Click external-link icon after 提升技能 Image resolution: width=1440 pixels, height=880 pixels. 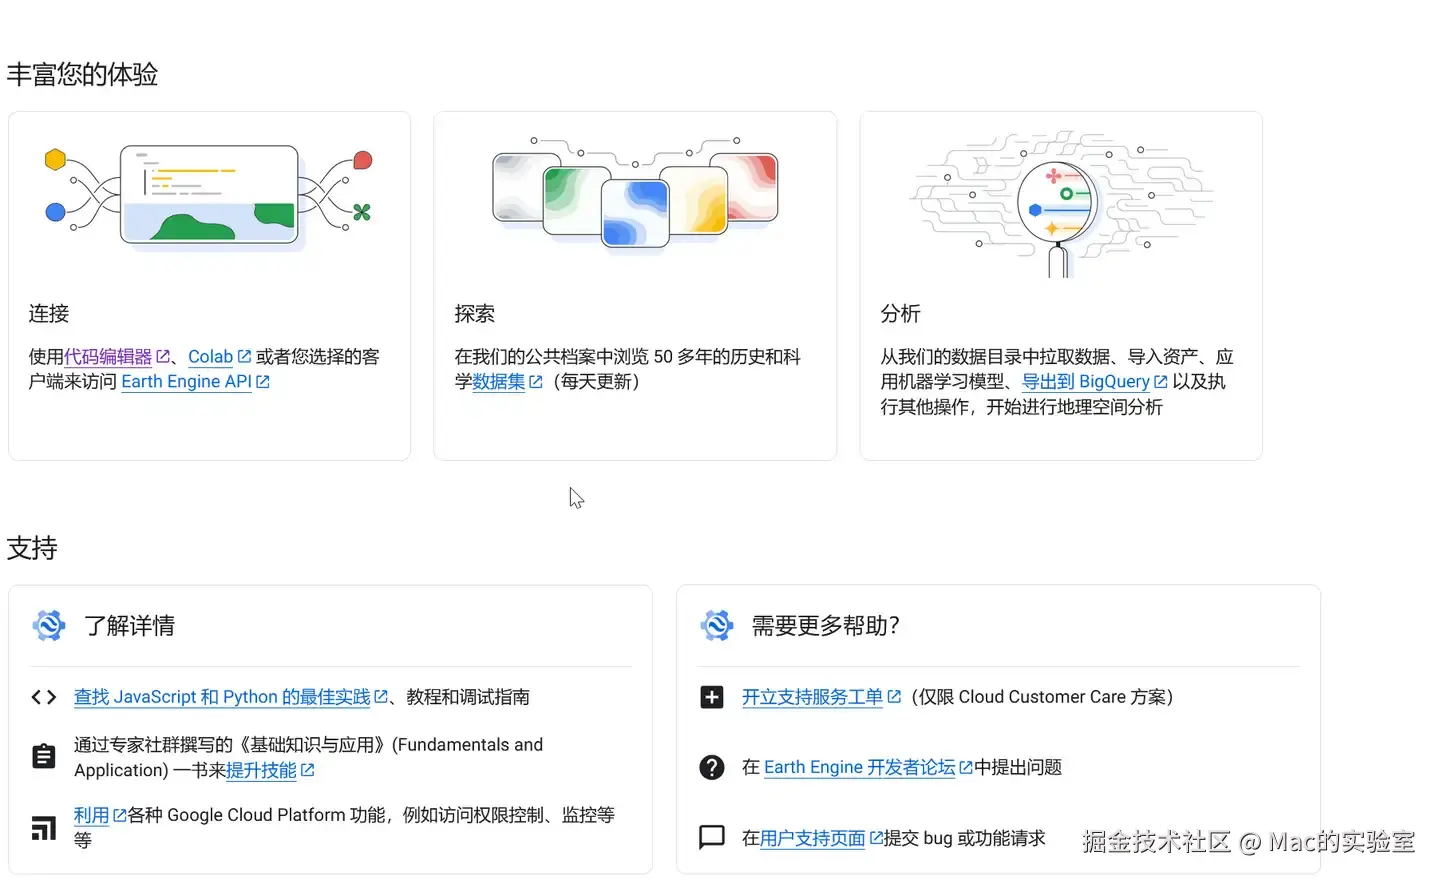tap(308, 769)
